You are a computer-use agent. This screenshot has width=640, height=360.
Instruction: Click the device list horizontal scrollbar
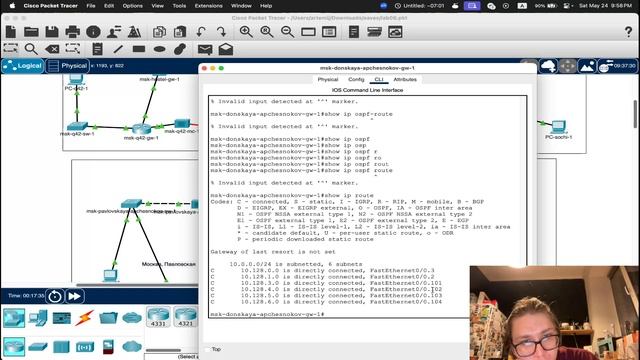(163, 350)
